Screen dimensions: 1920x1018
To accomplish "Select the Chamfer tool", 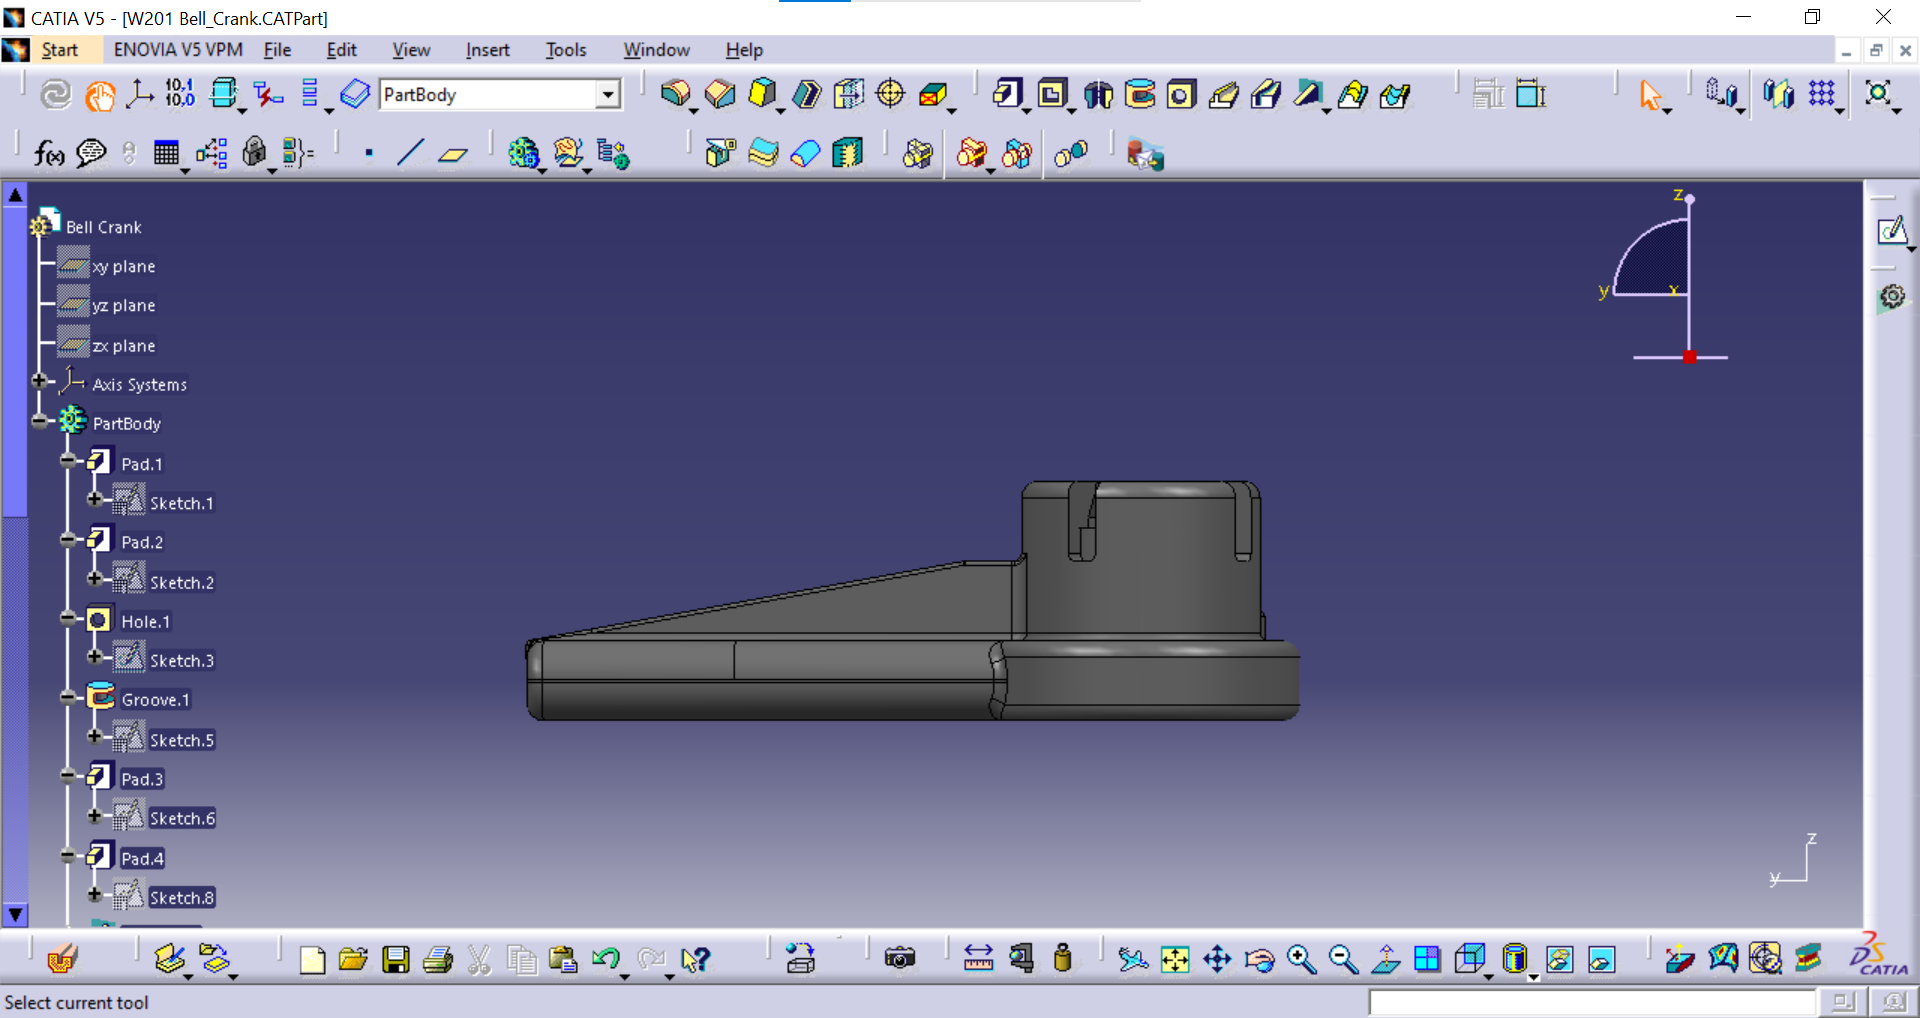I will point(720,94).
